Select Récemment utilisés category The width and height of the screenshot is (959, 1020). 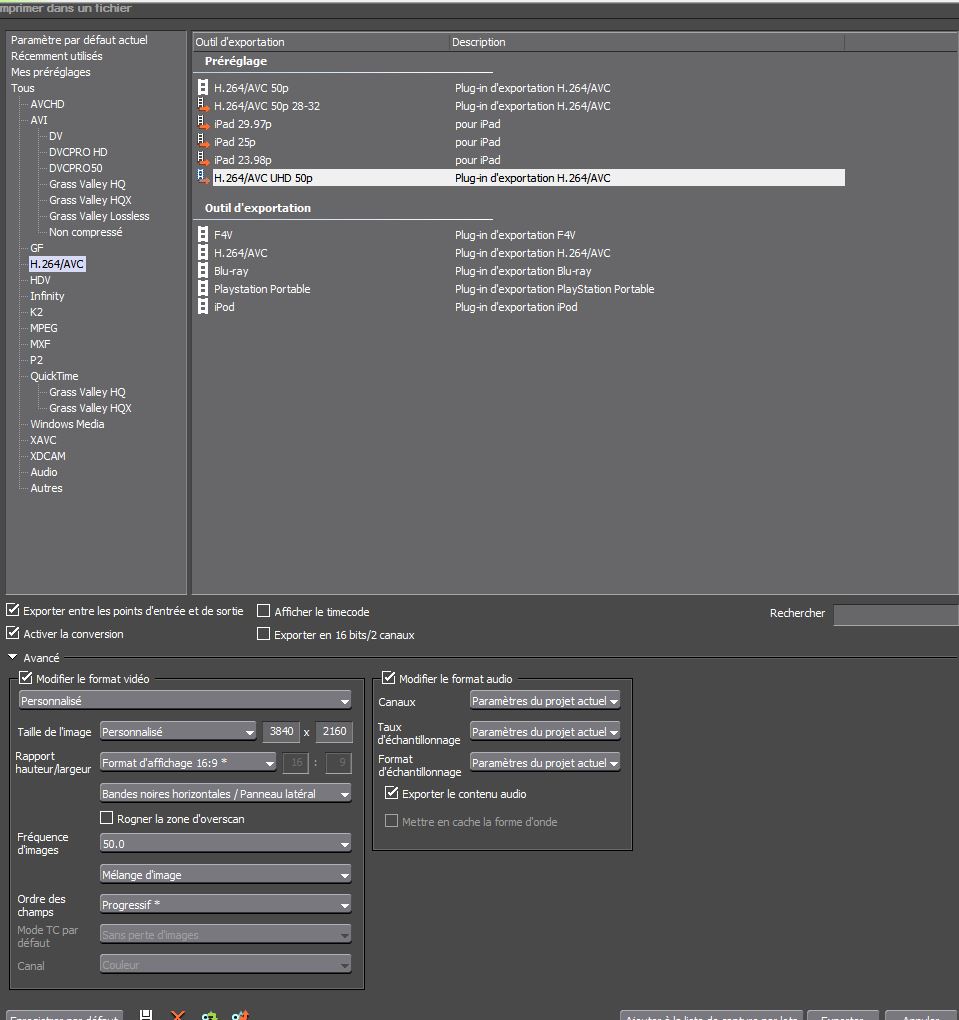pyautogui.click(x=57, y=56)
